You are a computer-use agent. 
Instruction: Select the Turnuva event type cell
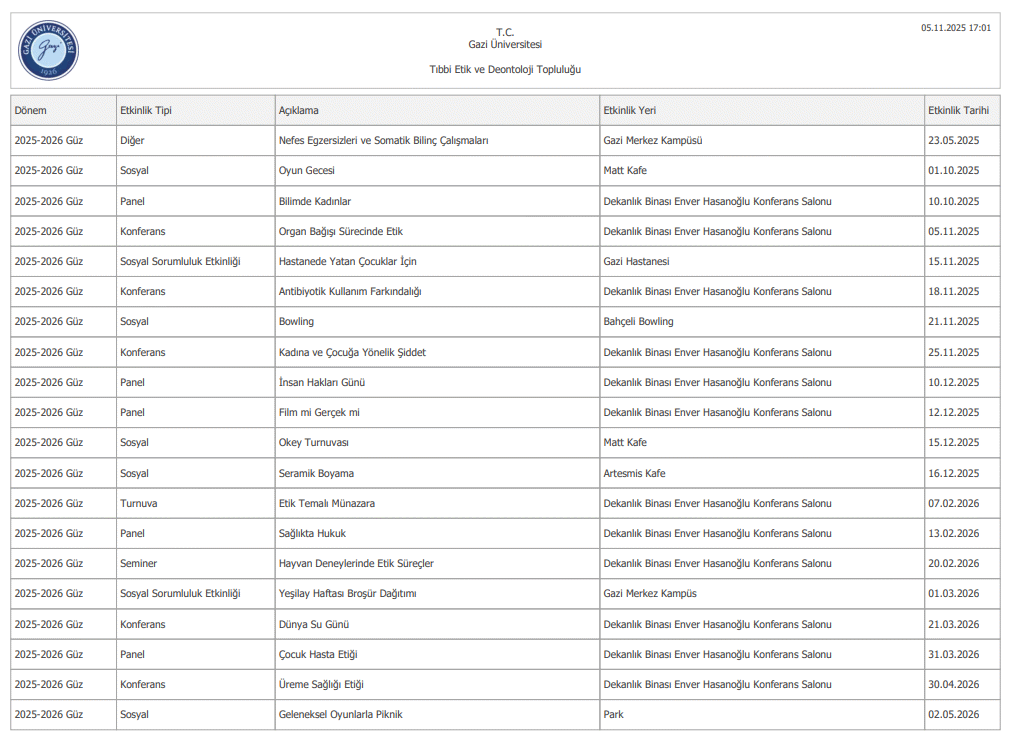139,503
